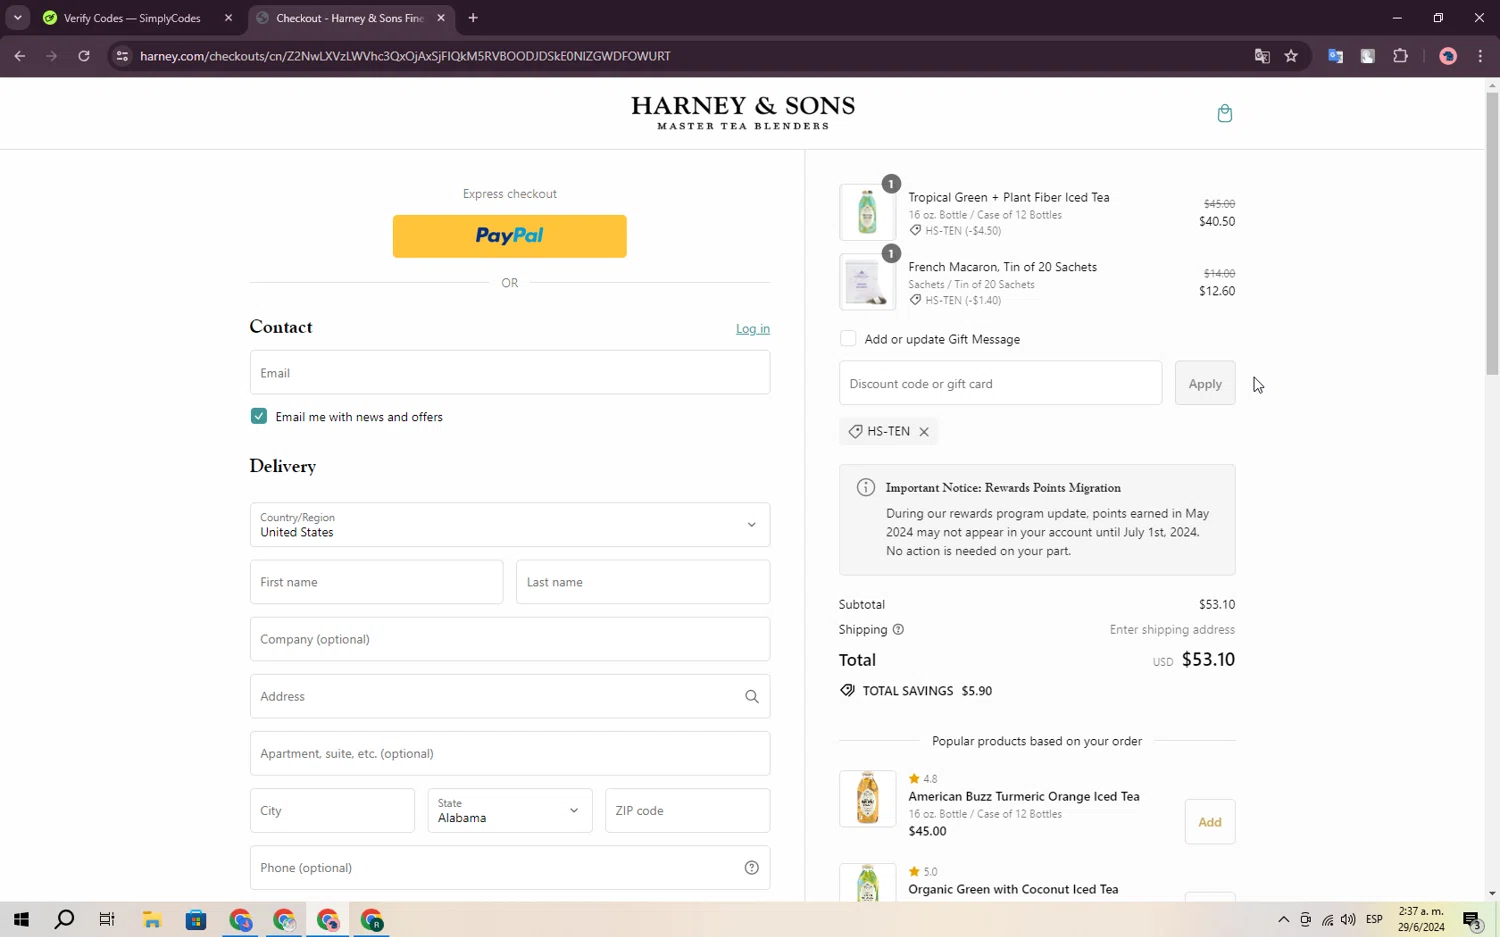
Task: Click the ZIP code field
Action: [688, 811]
